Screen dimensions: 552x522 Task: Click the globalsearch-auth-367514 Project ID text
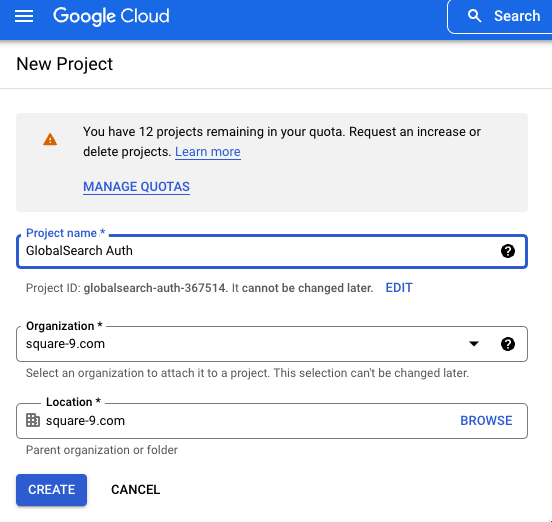tap(154, 288)
